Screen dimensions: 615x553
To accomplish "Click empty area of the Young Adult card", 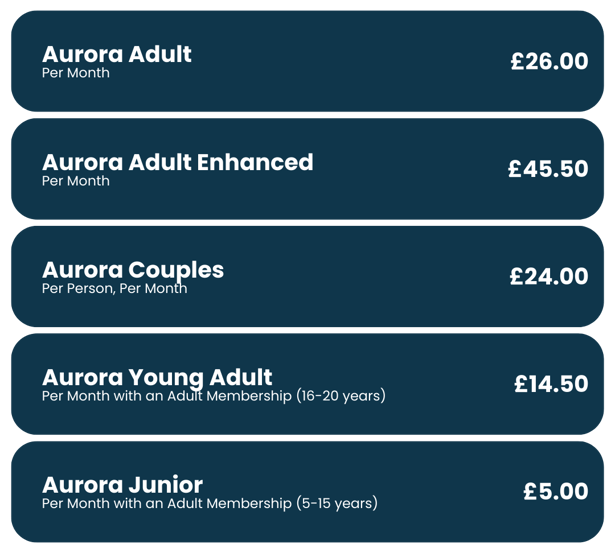I will (x=450, y=384).
